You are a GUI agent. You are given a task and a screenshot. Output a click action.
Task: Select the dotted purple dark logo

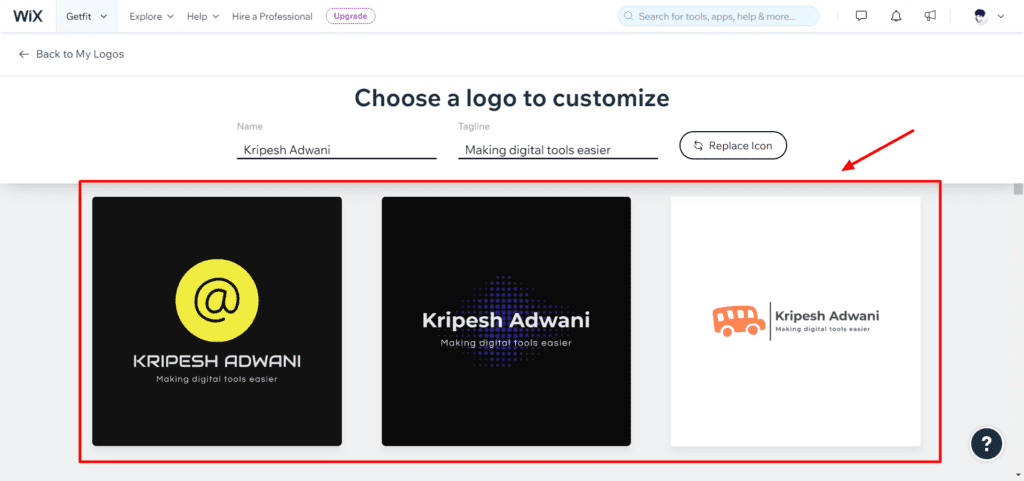point(506,321)
